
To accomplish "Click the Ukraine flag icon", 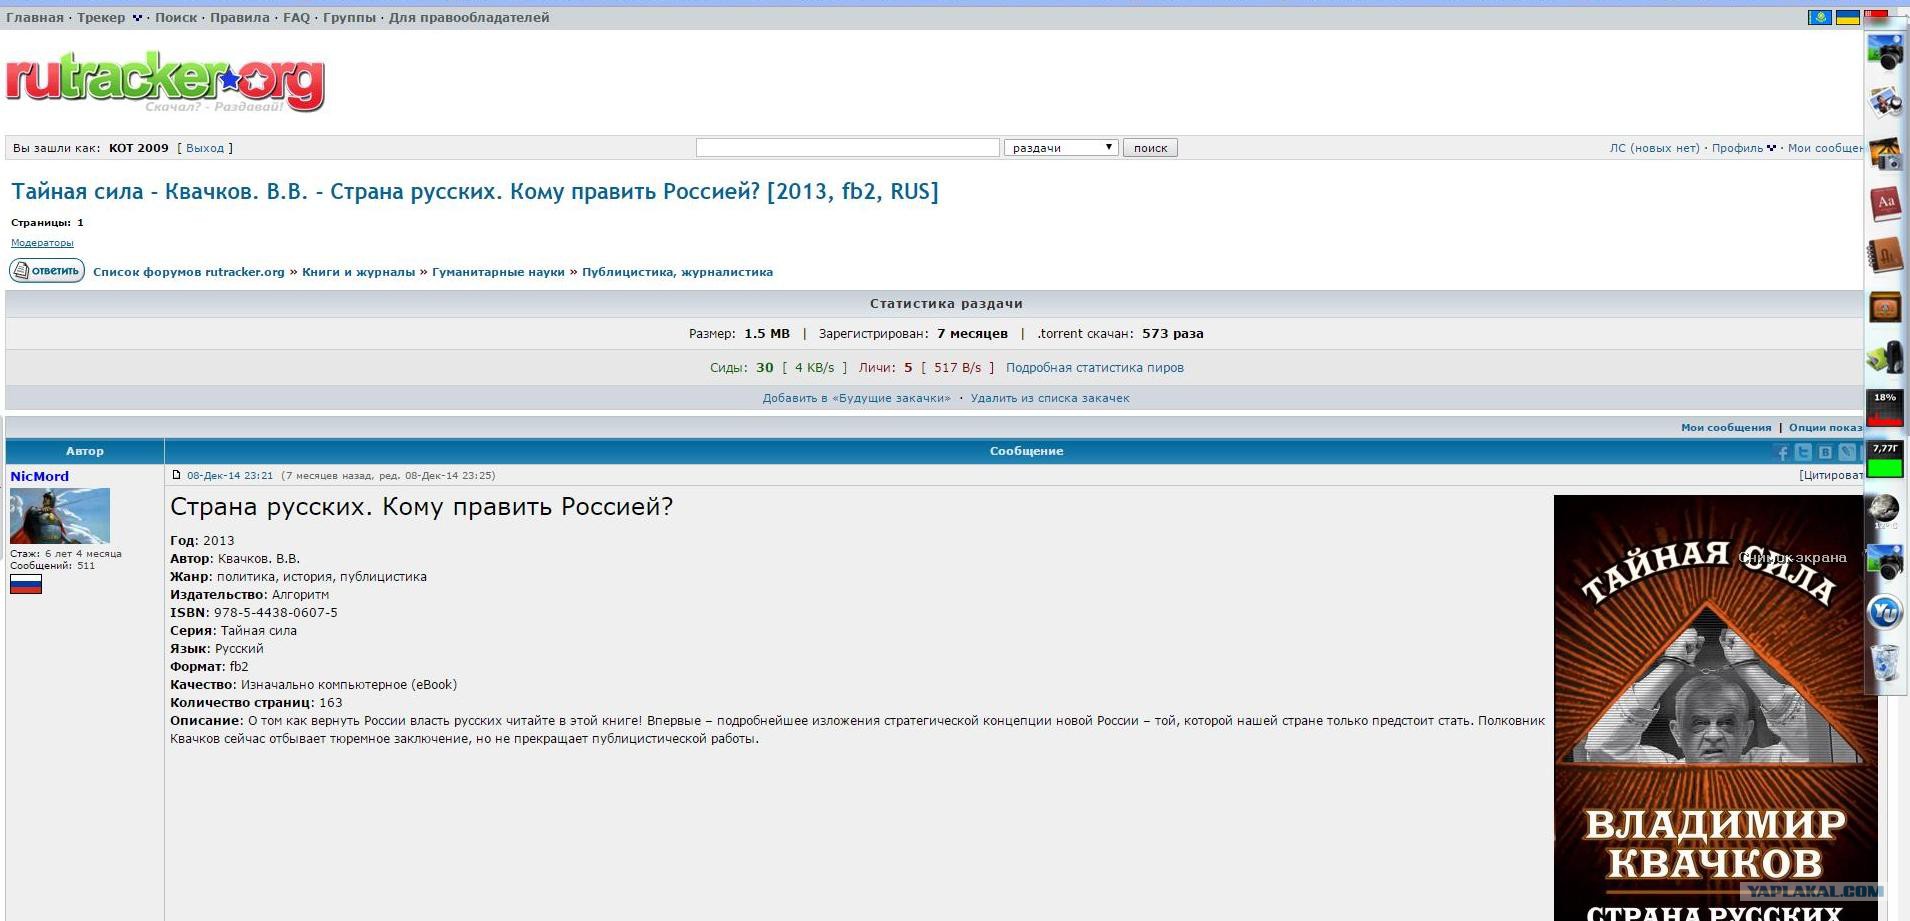I will coord(1847,18).
